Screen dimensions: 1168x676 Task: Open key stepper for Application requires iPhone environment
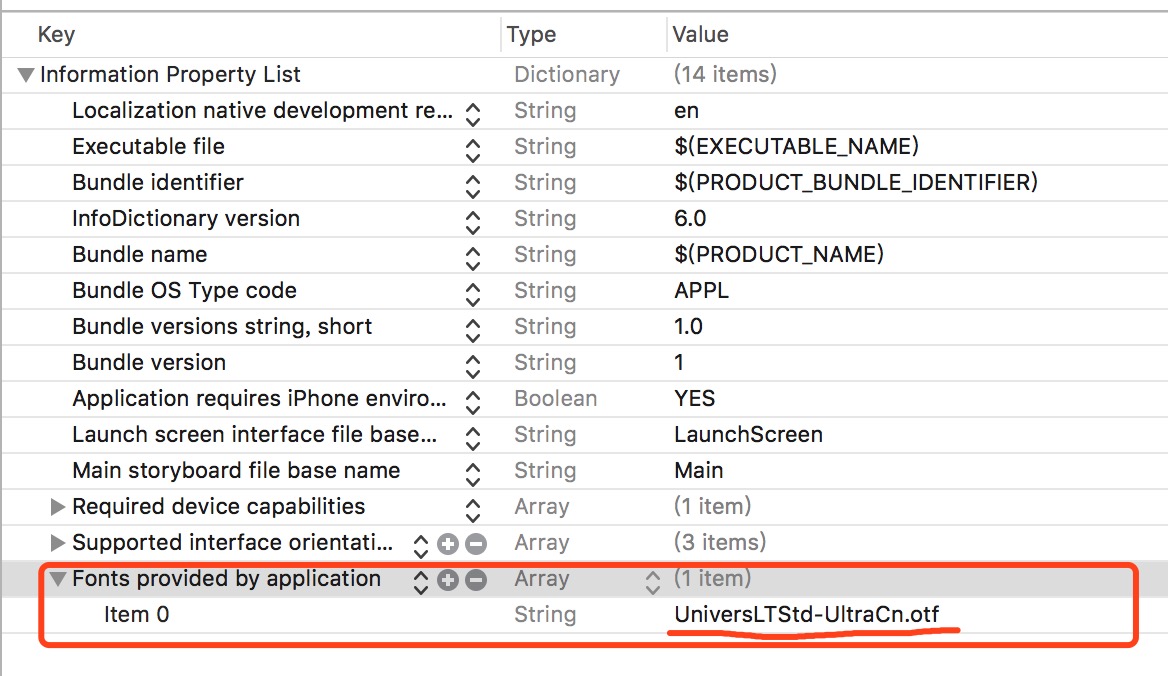[472, 402]
